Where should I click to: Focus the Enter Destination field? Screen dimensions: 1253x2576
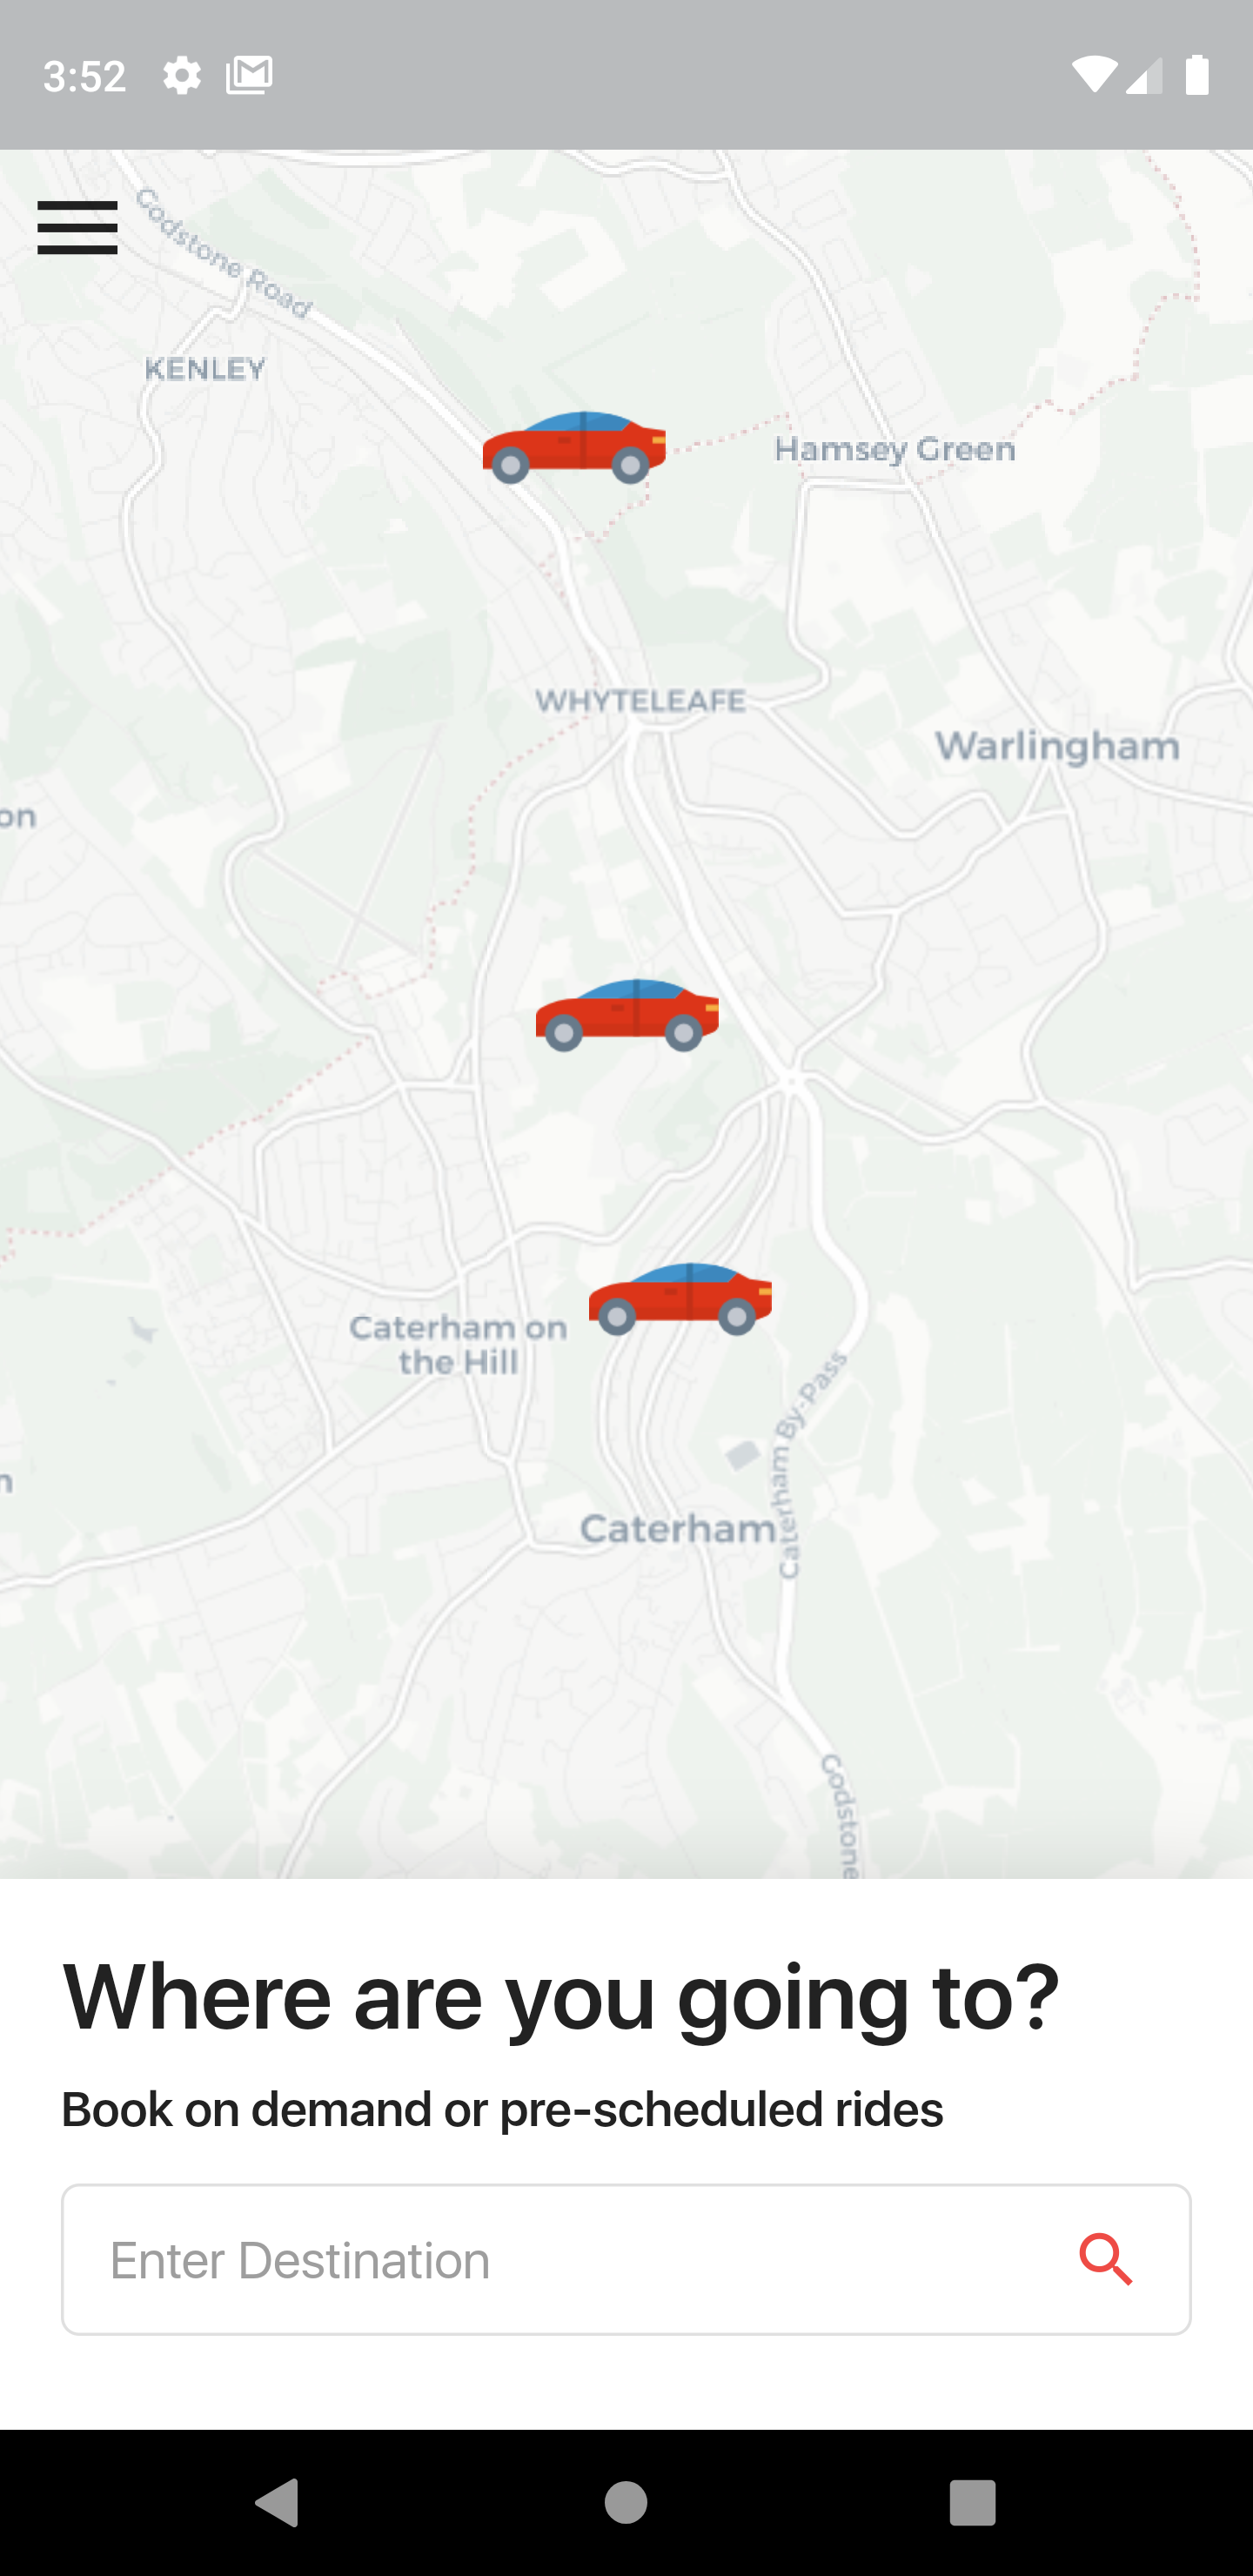(x=626, y=2259)
